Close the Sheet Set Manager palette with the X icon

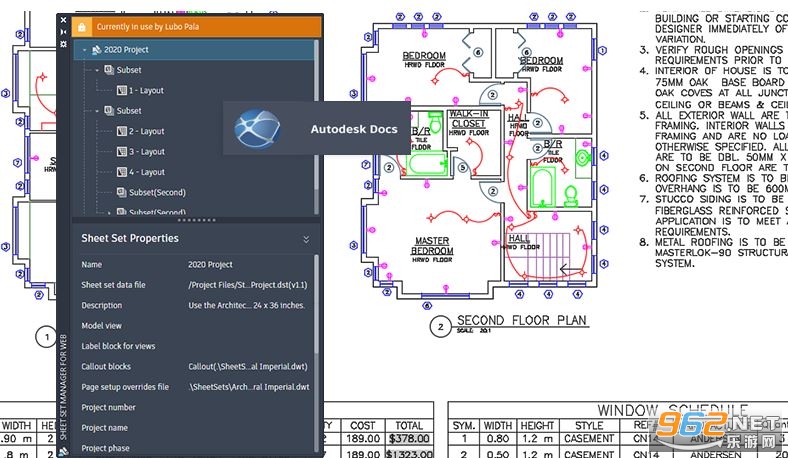pyautogui.click(x=63, y=20)
